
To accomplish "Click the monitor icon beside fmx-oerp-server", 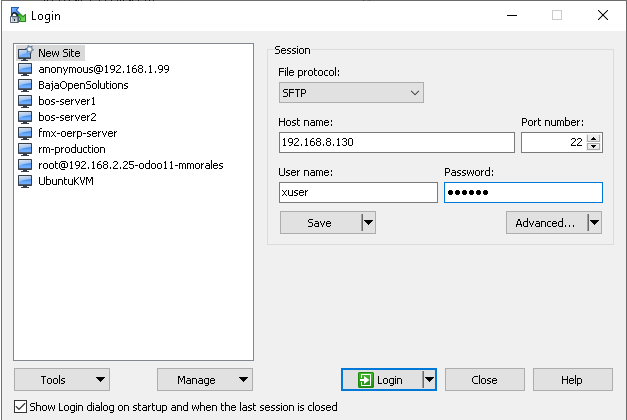I will click(x=25, y=133).
